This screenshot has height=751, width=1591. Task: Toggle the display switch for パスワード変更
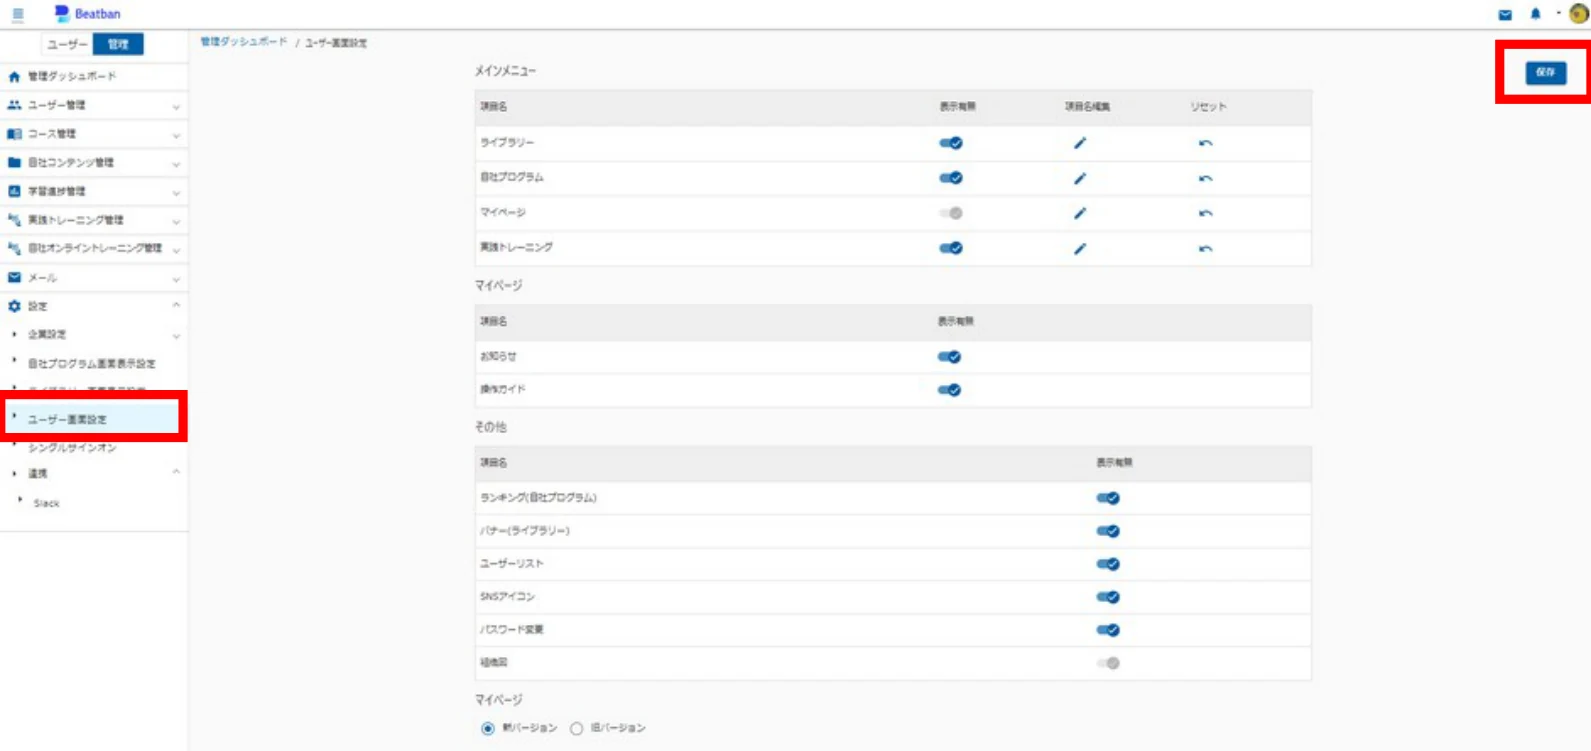(1108, 630)
